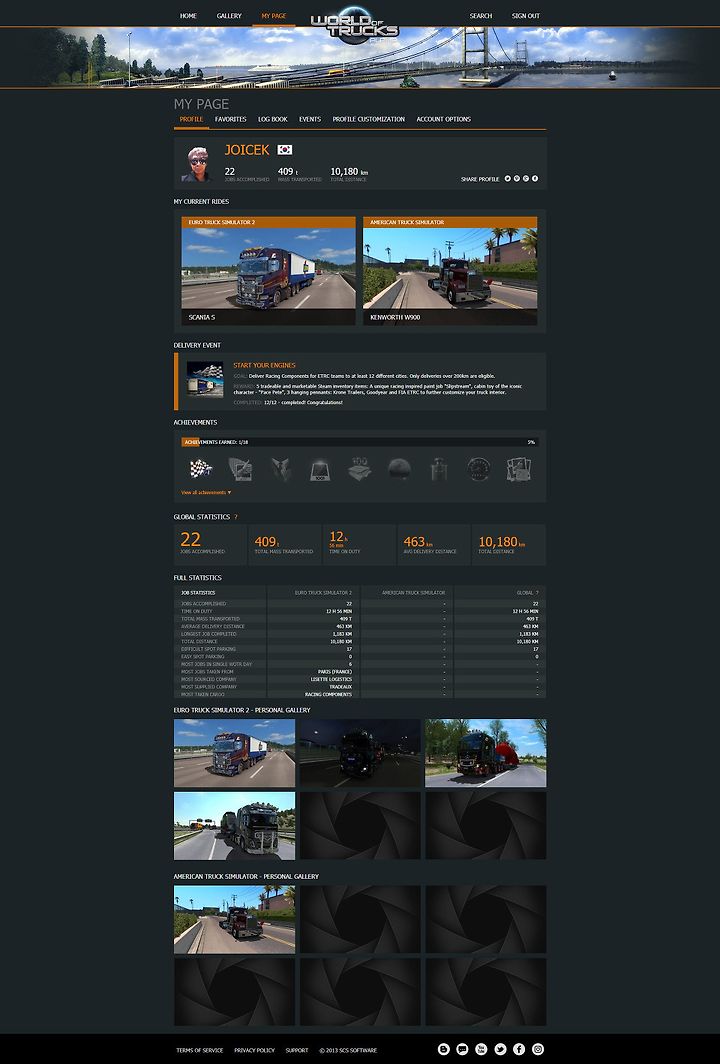Click the JOICEK profile avatar
The height and width of the screenshot is (1064, 720).
click(197, 164)
